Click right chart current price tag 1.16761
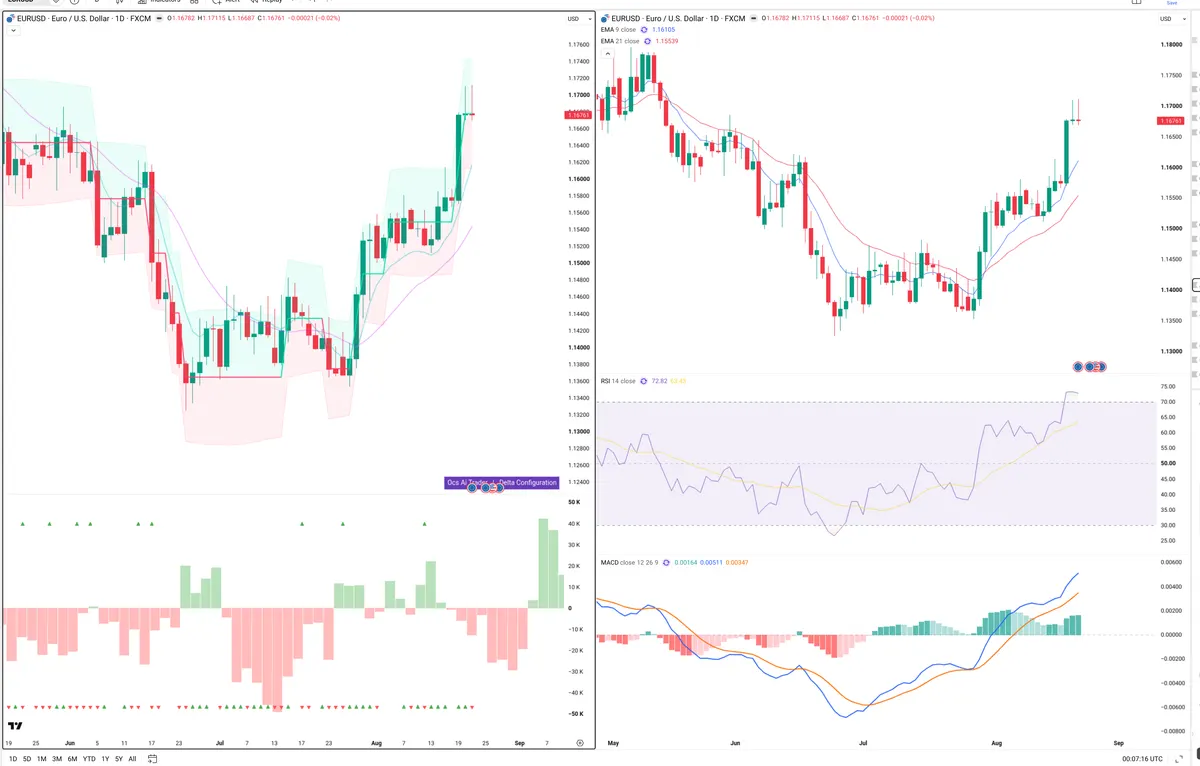This screenshot has height=766, width=1200. [x=1171, y=120]
